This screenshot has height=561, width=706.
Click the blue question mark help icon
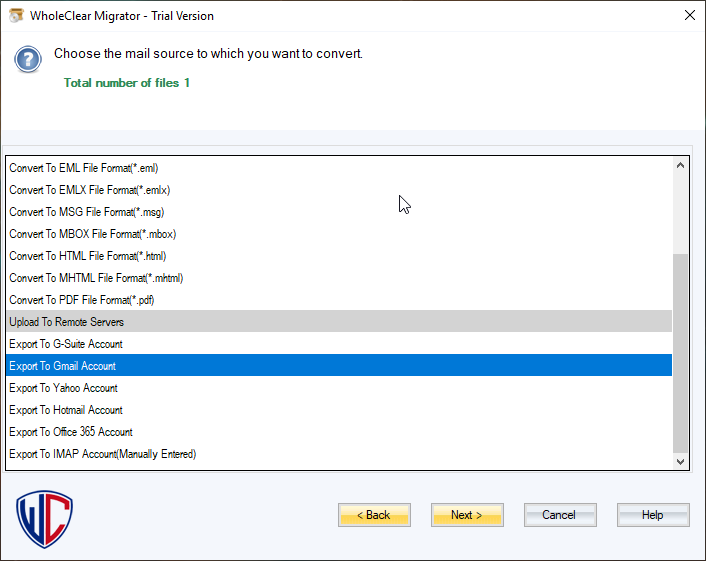28,60
